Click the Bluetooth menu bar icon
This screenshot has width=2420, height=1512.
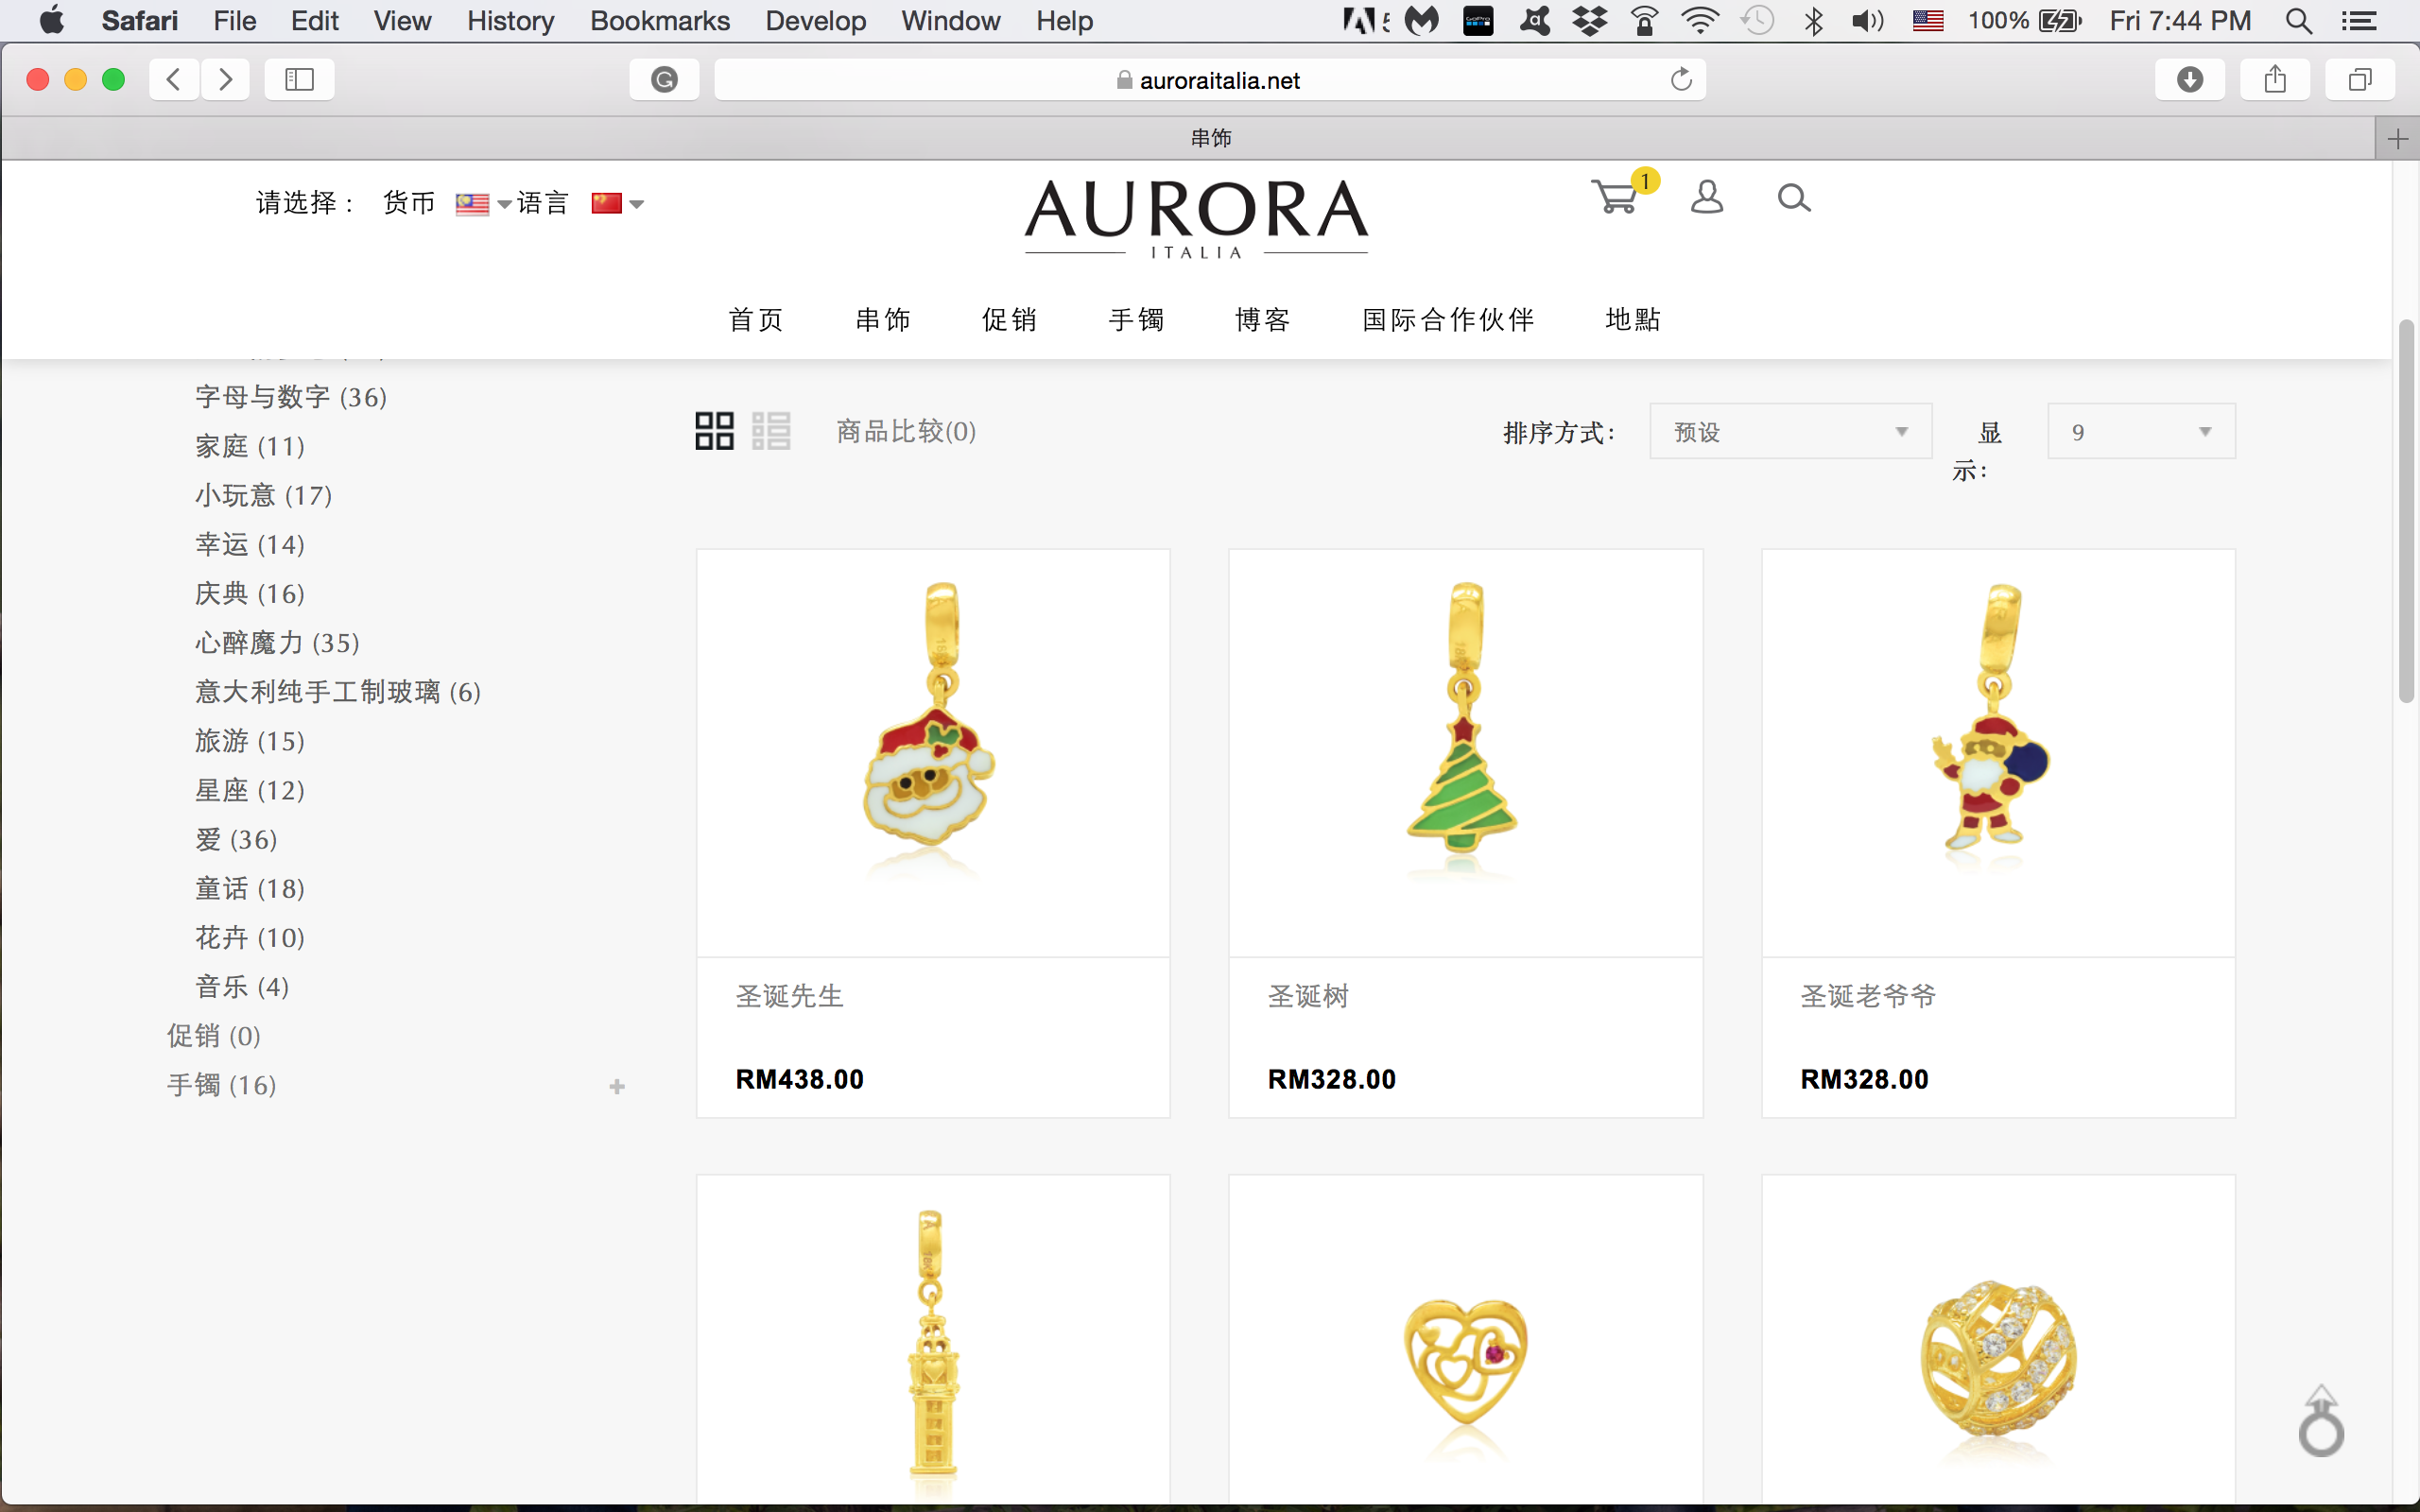point(1814,20)
